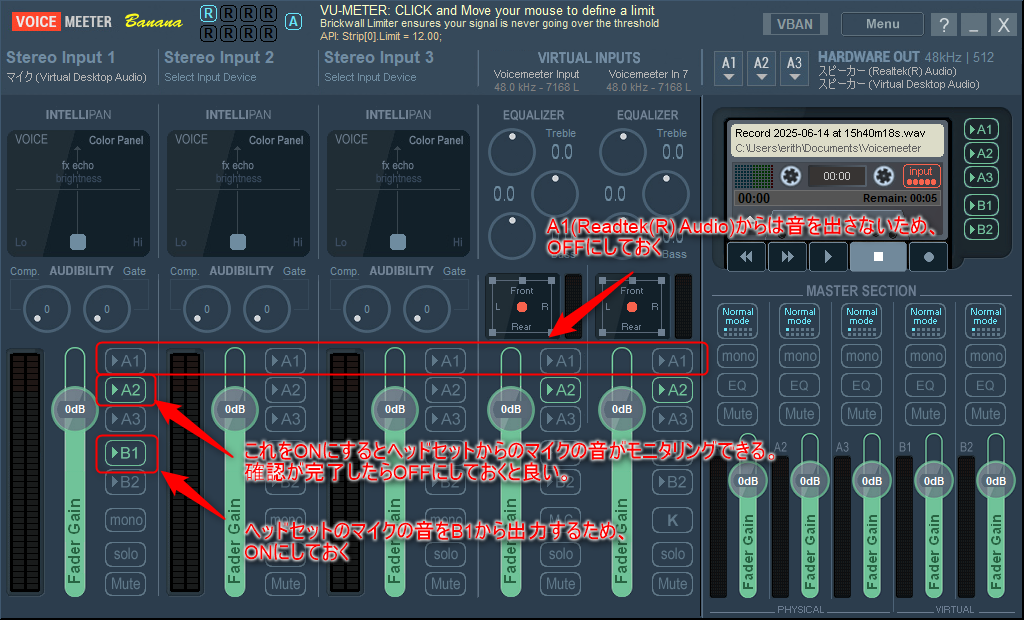Toggle A2 on second virtual input strip
The height and width of the screenshot is (620, 1024).
coord(673,390)
